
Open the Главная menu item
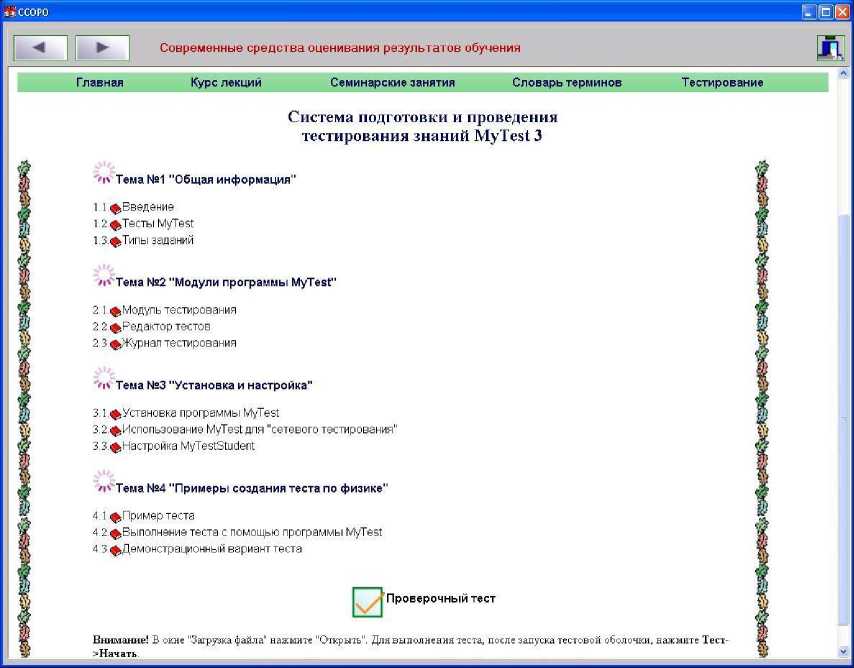click(x=100, y=83)
